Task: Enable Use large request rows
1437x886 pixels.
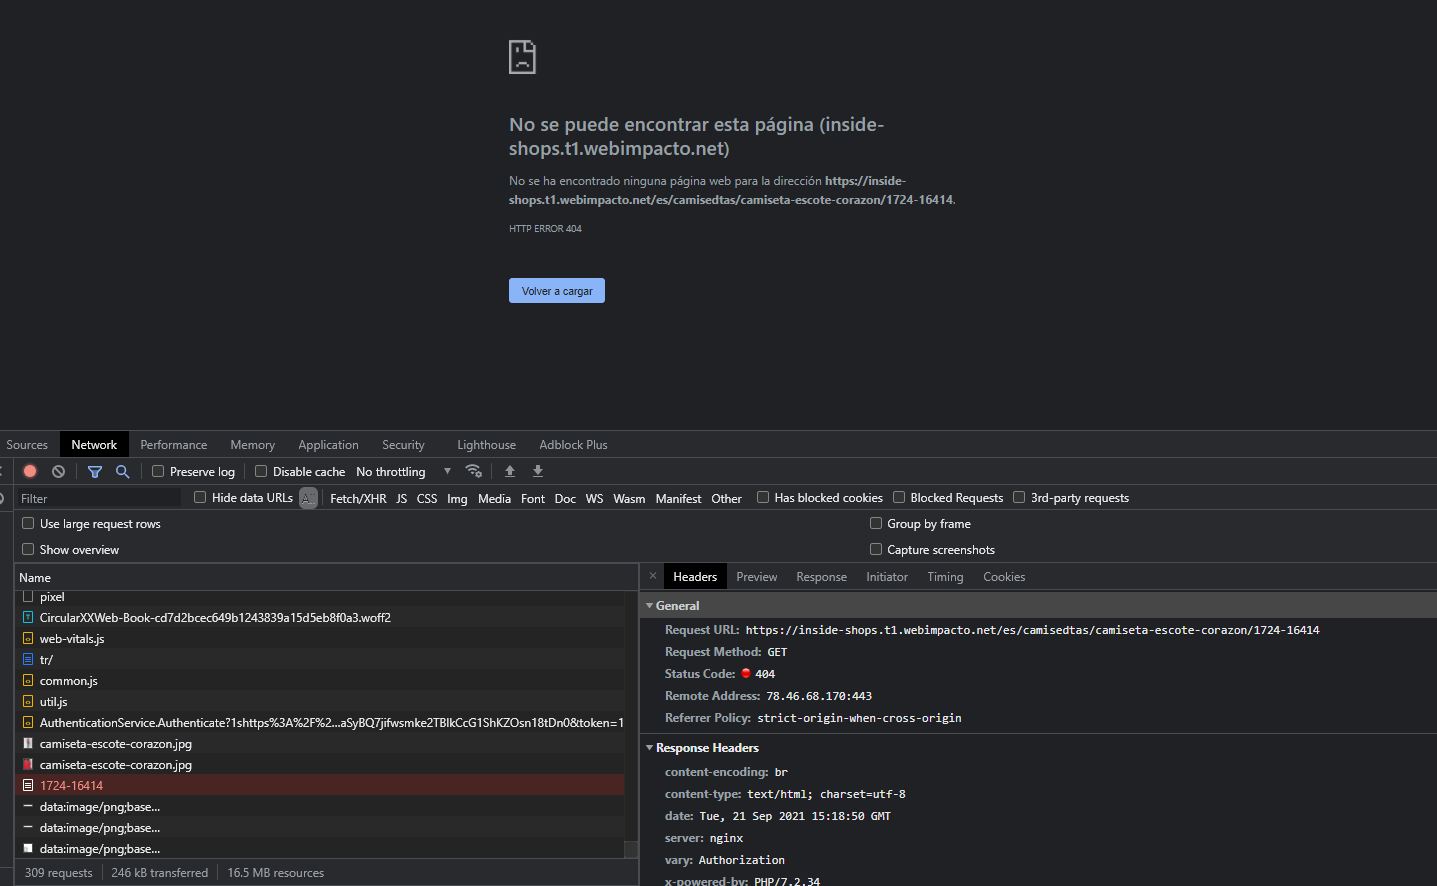Action: point(28,523)
